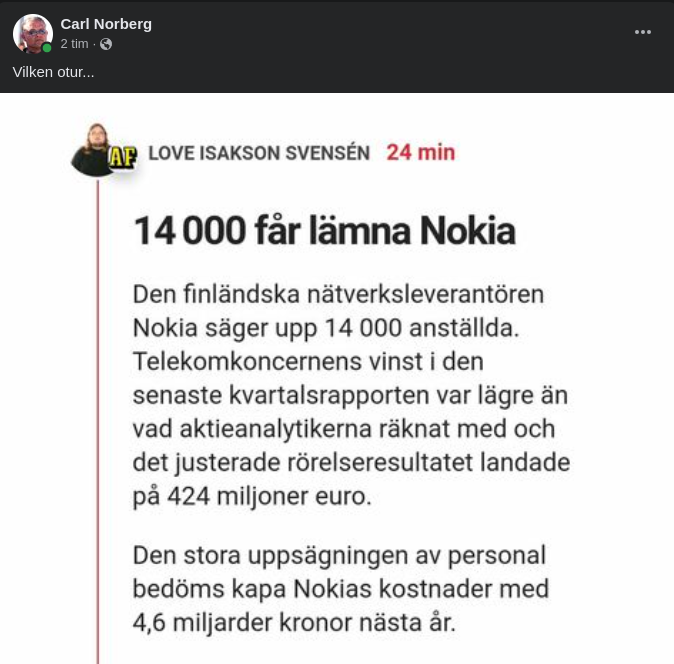Image resolution: width=674 pixels, height=664 pixels.
Task: Open the three-dot post options menu
Action: [643, 32]
